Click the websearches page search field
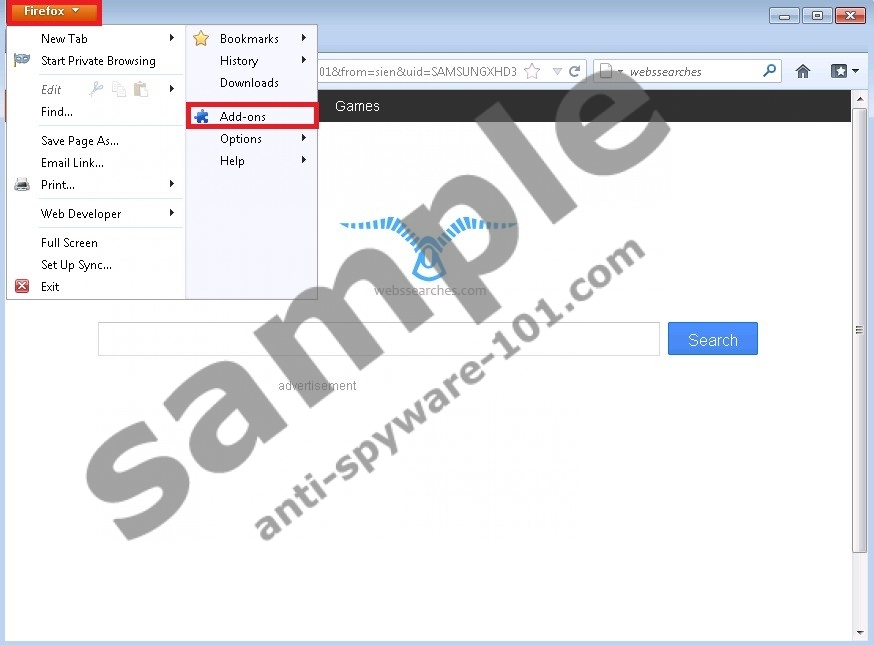Screen dimensions: 874x645 (x=378, y=339)
